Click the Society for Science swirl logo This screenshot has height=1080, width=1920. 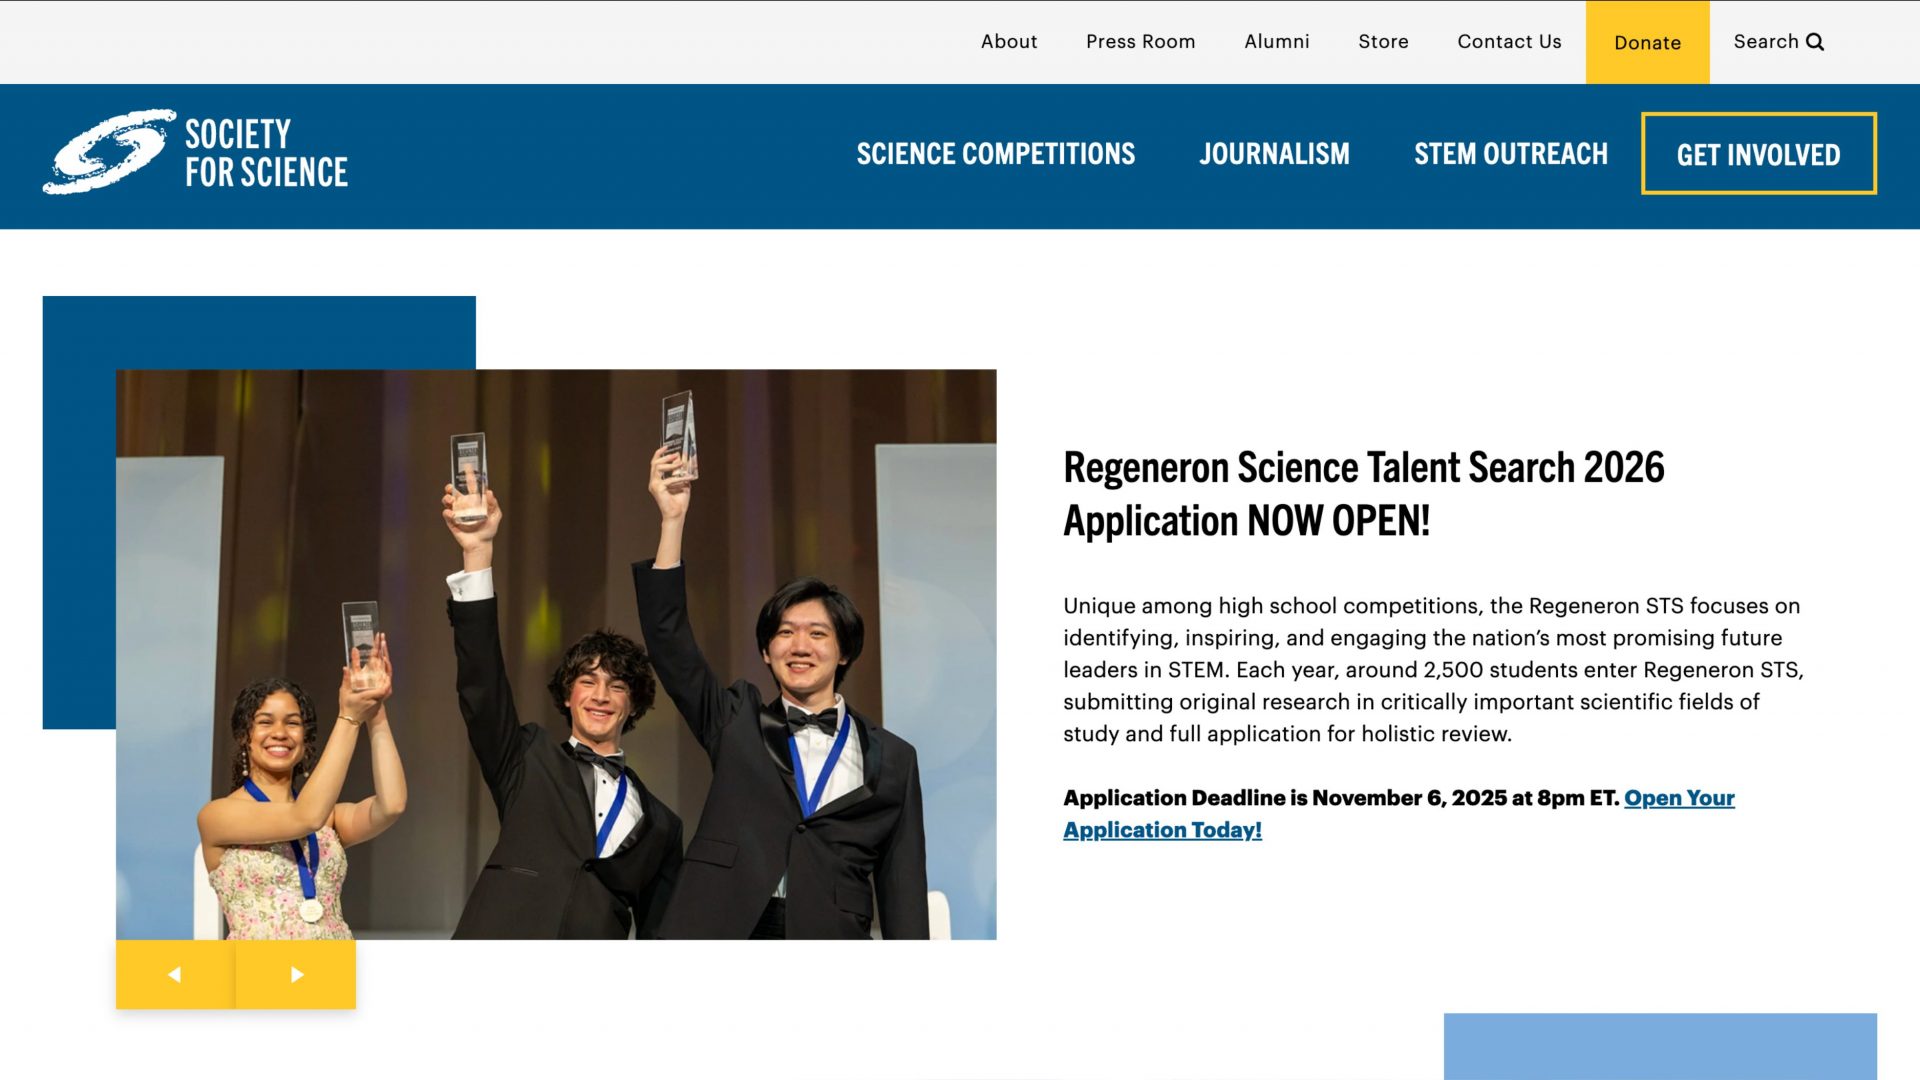tap(108, 152)
